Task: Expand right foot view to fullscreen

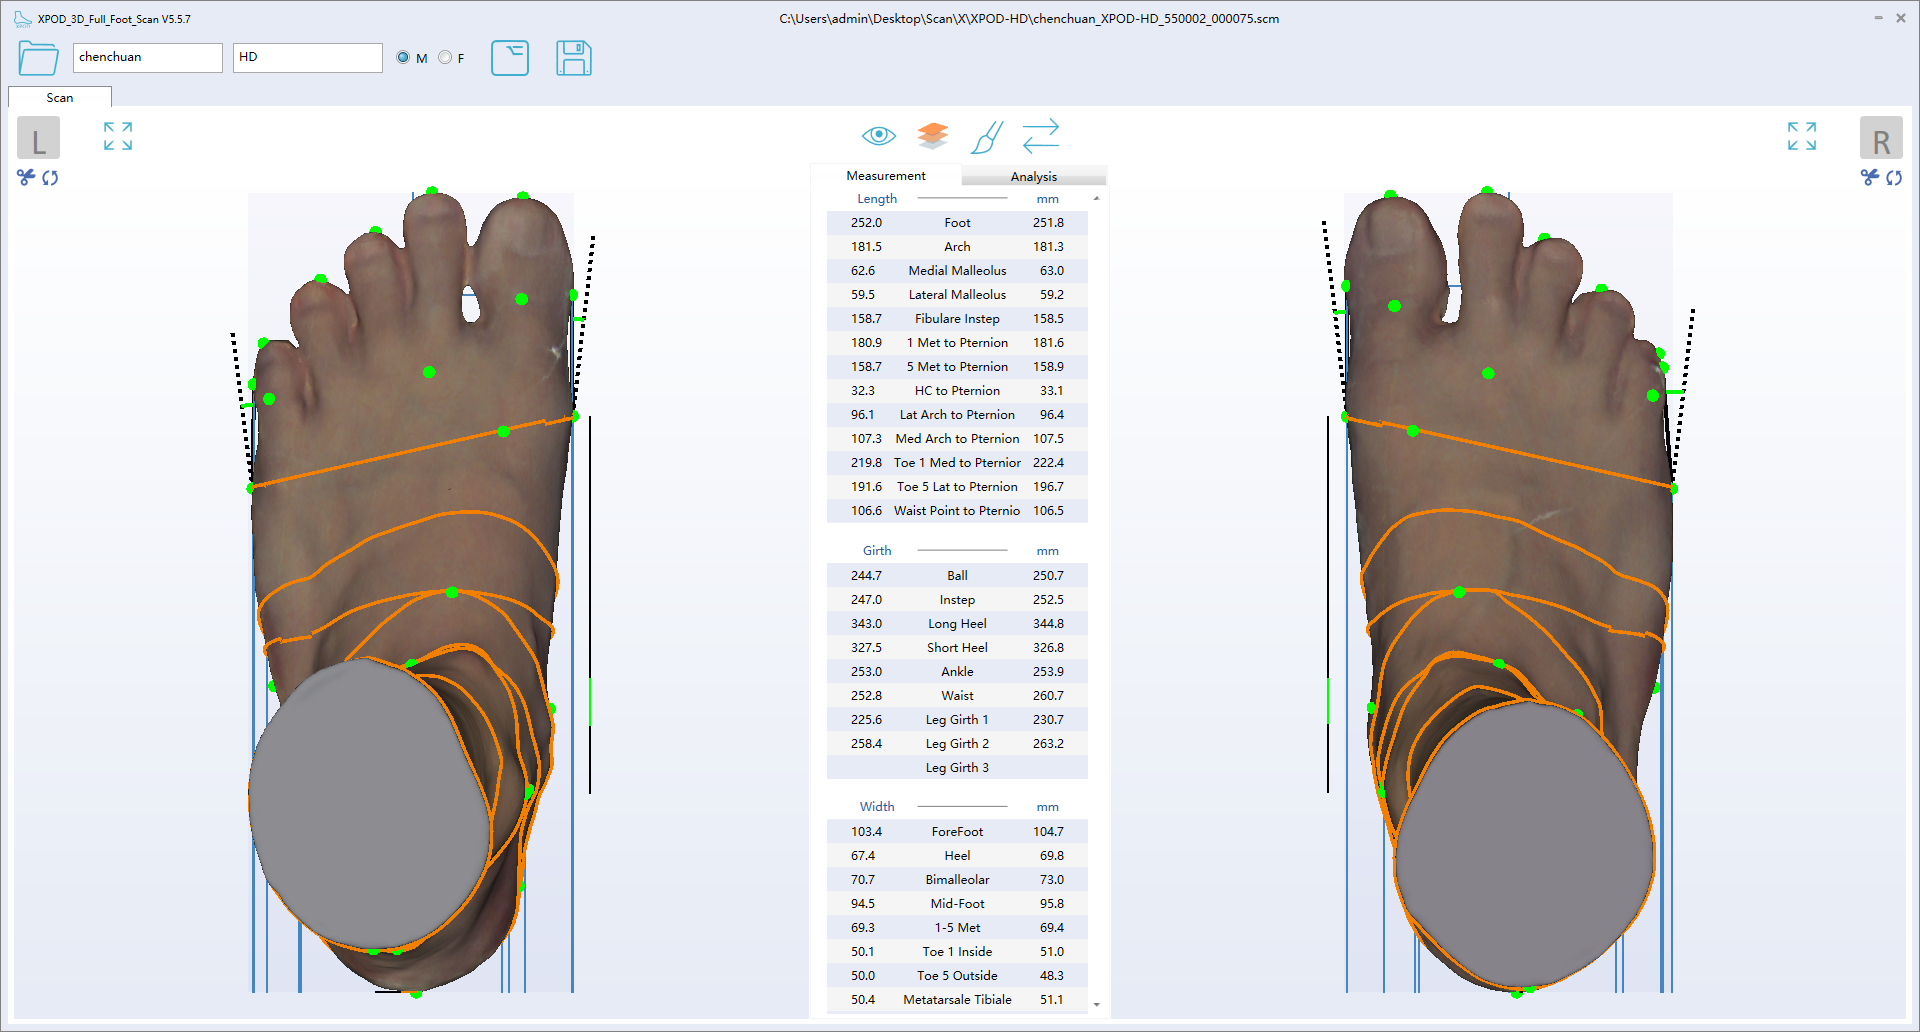Action: [1801, 136]
